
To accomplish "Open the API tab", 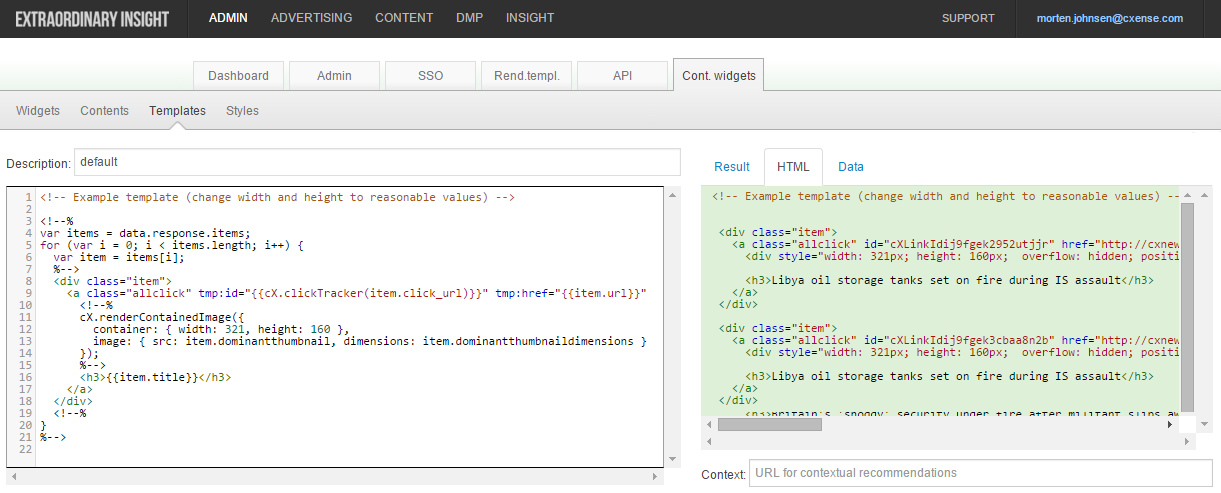I will [622, 76].
